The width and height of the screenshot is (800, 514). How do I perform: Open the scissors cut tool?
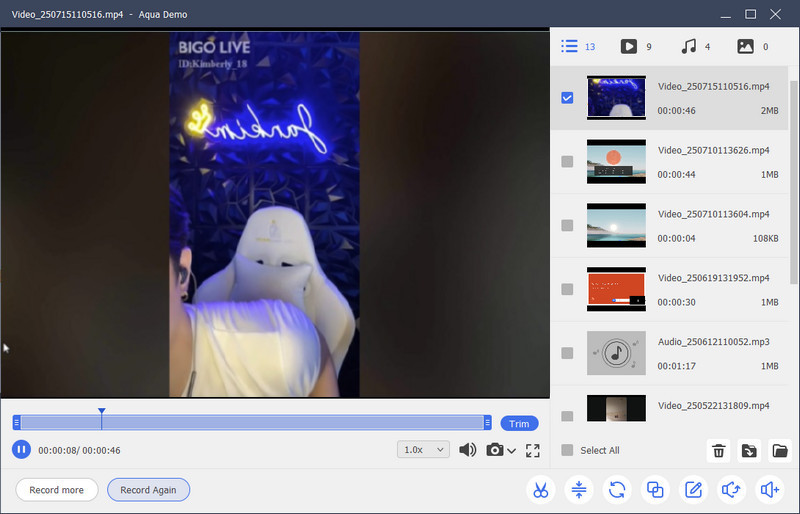click(540, 490)
